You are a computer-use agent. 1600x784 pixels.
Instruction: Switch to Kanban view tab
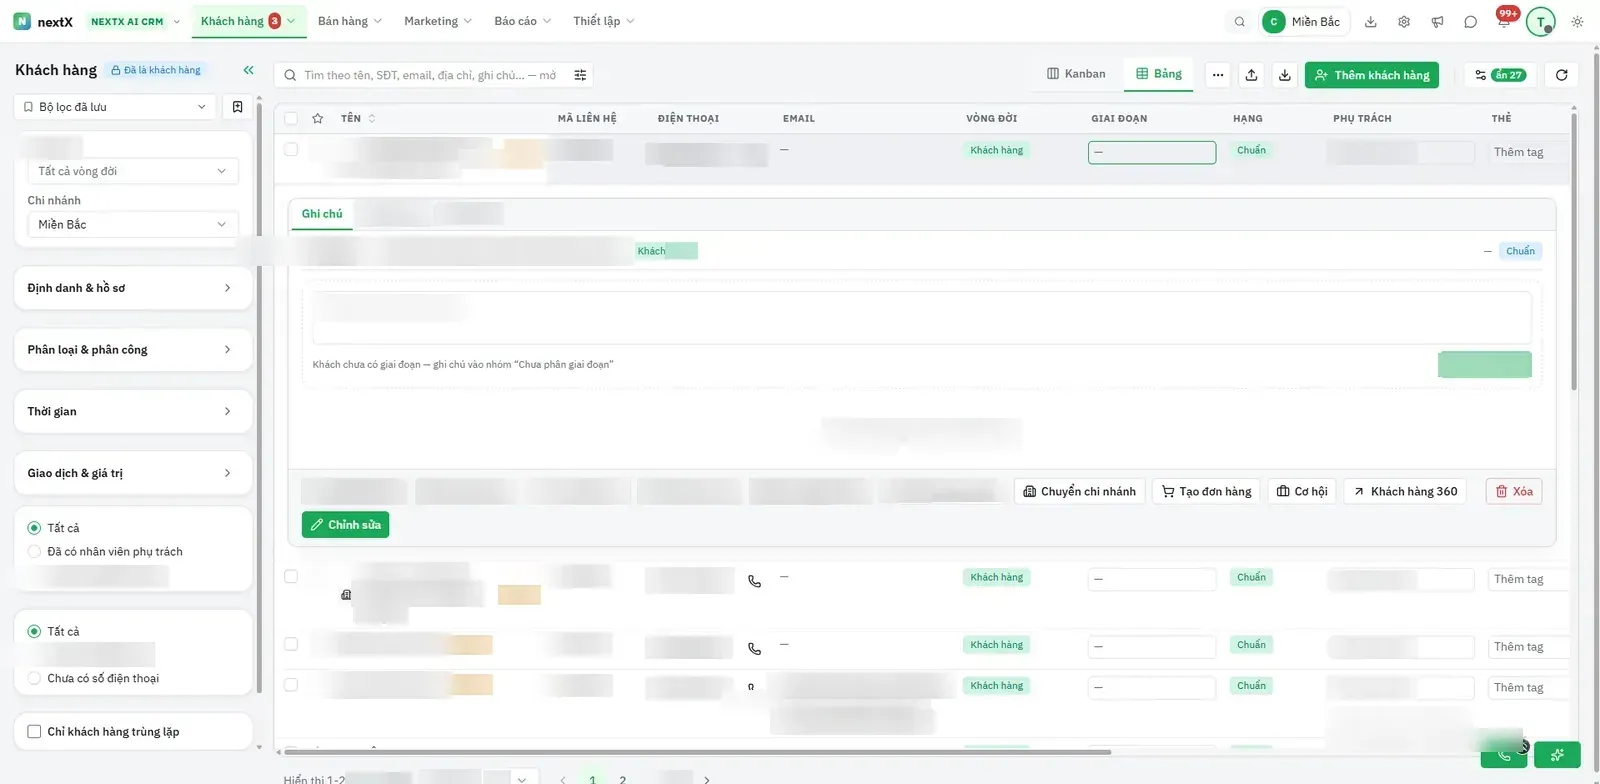pyautogui.click(x=1076, y=74)
